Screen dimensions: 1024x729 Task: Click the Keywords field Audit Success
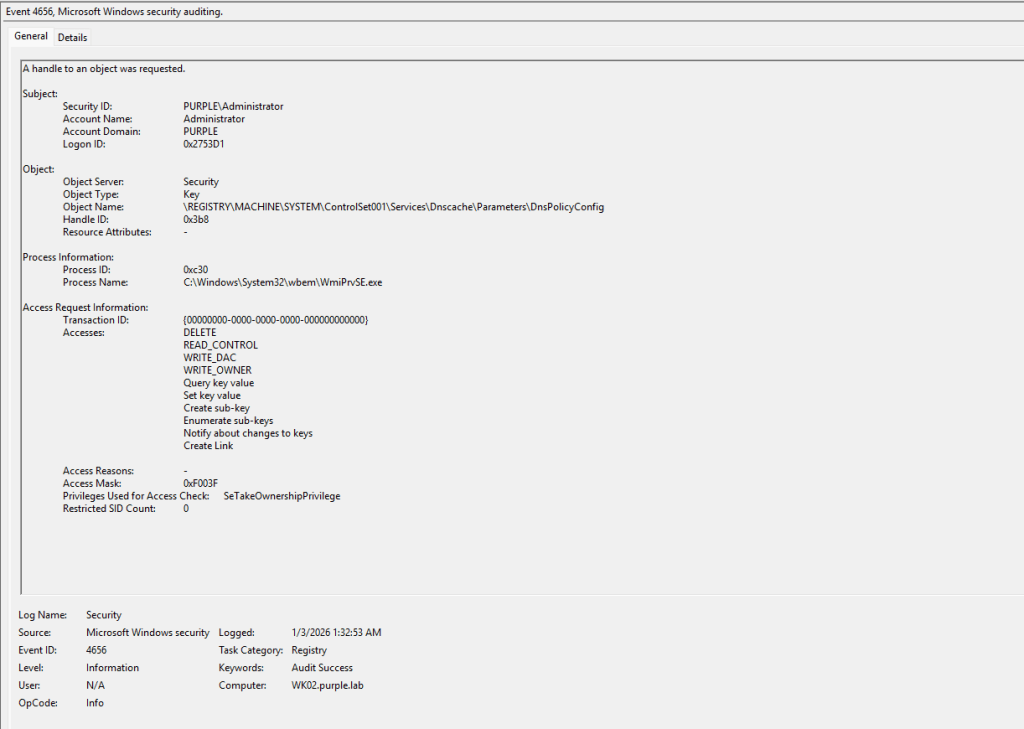coord(322,668)
